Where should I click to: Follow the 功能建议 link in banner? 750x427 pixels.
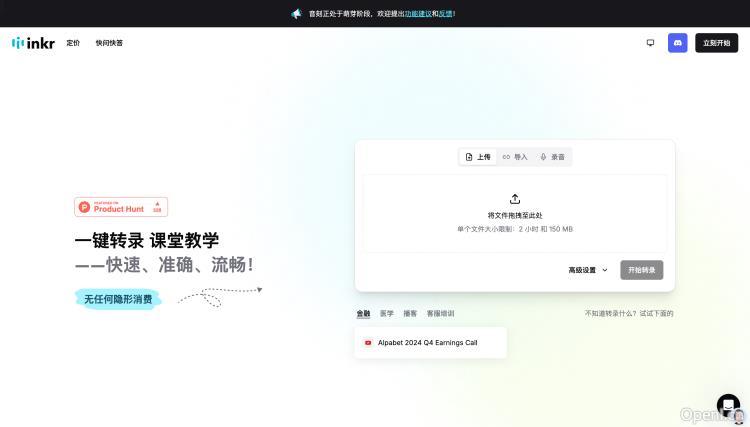click(x=418, y=14)
